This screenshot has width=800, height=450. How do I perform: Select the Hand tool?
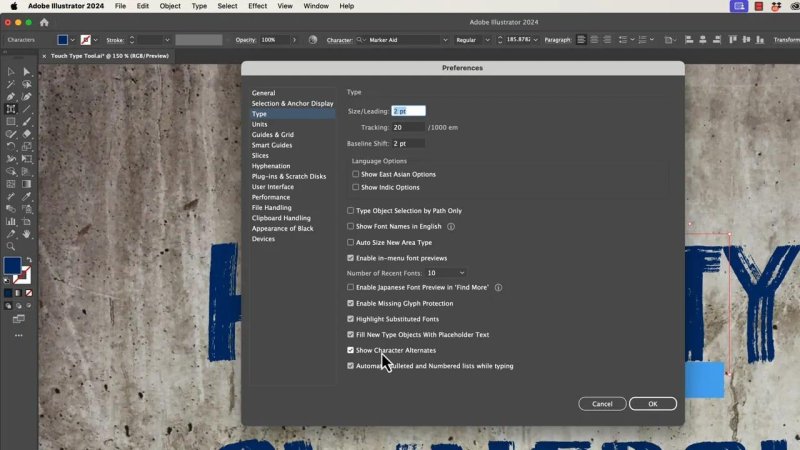(x=27, y=234)
